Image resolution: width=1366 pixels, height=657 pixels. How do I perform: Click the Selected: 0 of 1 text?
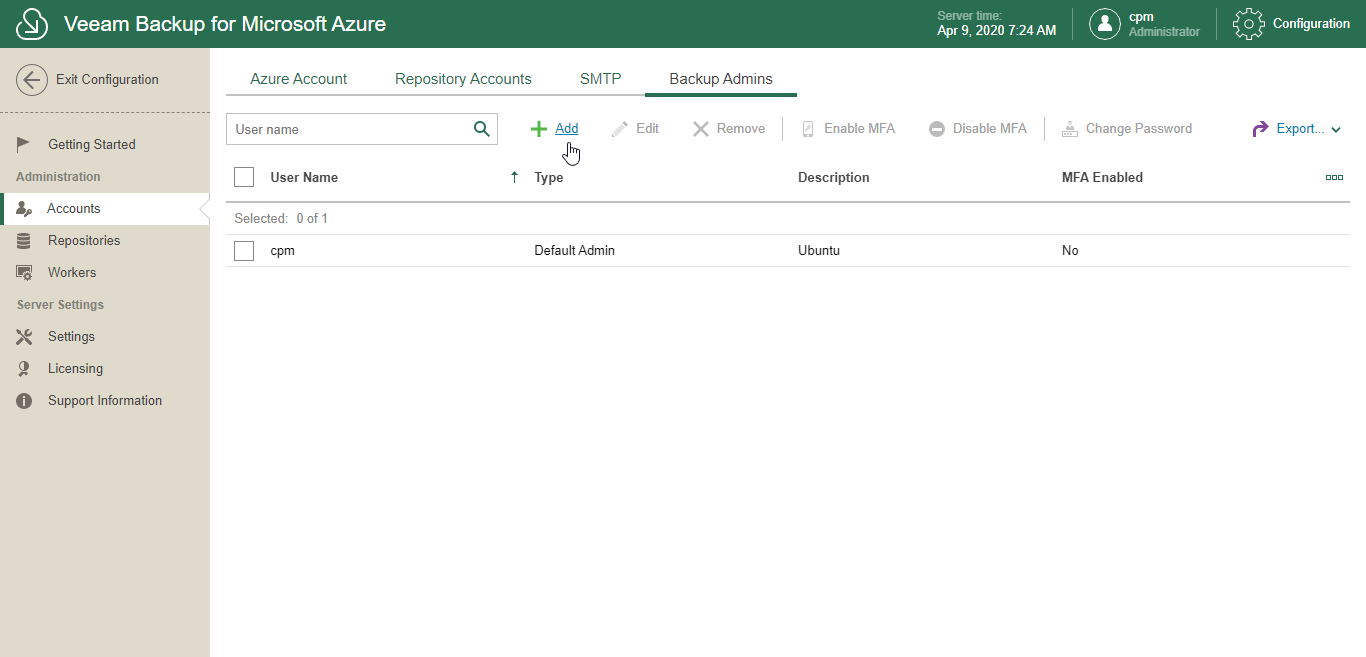[281, 218]
